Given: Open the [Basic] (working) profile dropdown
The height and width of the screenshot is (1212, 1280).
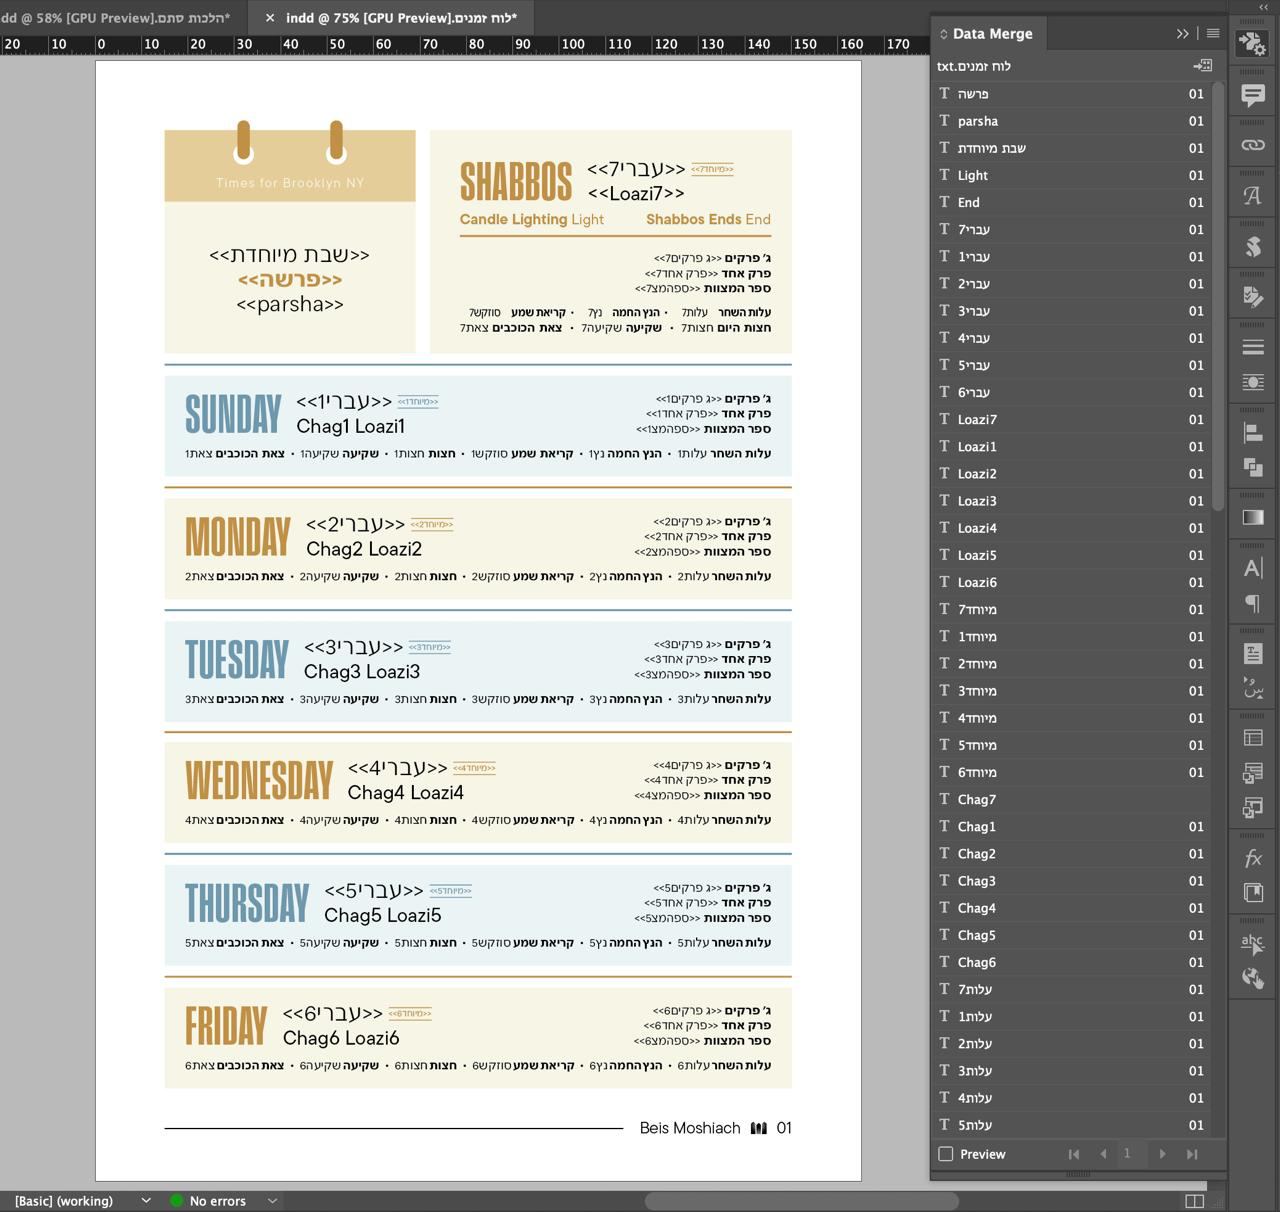Looking at the screenshot, I should tap(146, 1201).
